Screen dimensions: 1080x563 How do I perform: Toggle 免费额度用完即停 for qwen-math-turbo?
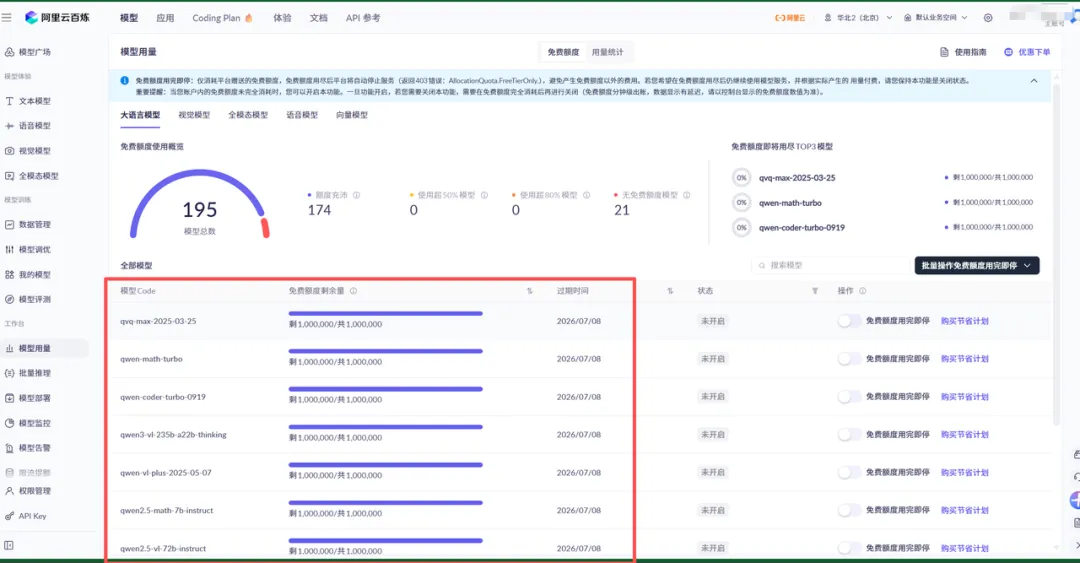coord(849,358)
